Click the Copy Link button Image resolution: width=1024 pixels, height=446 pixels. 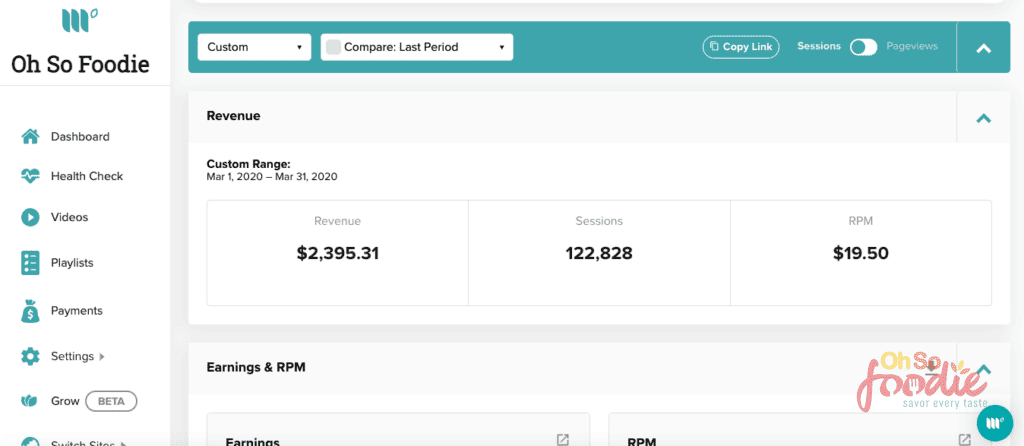pyautogui.click(x=741, y=47)
